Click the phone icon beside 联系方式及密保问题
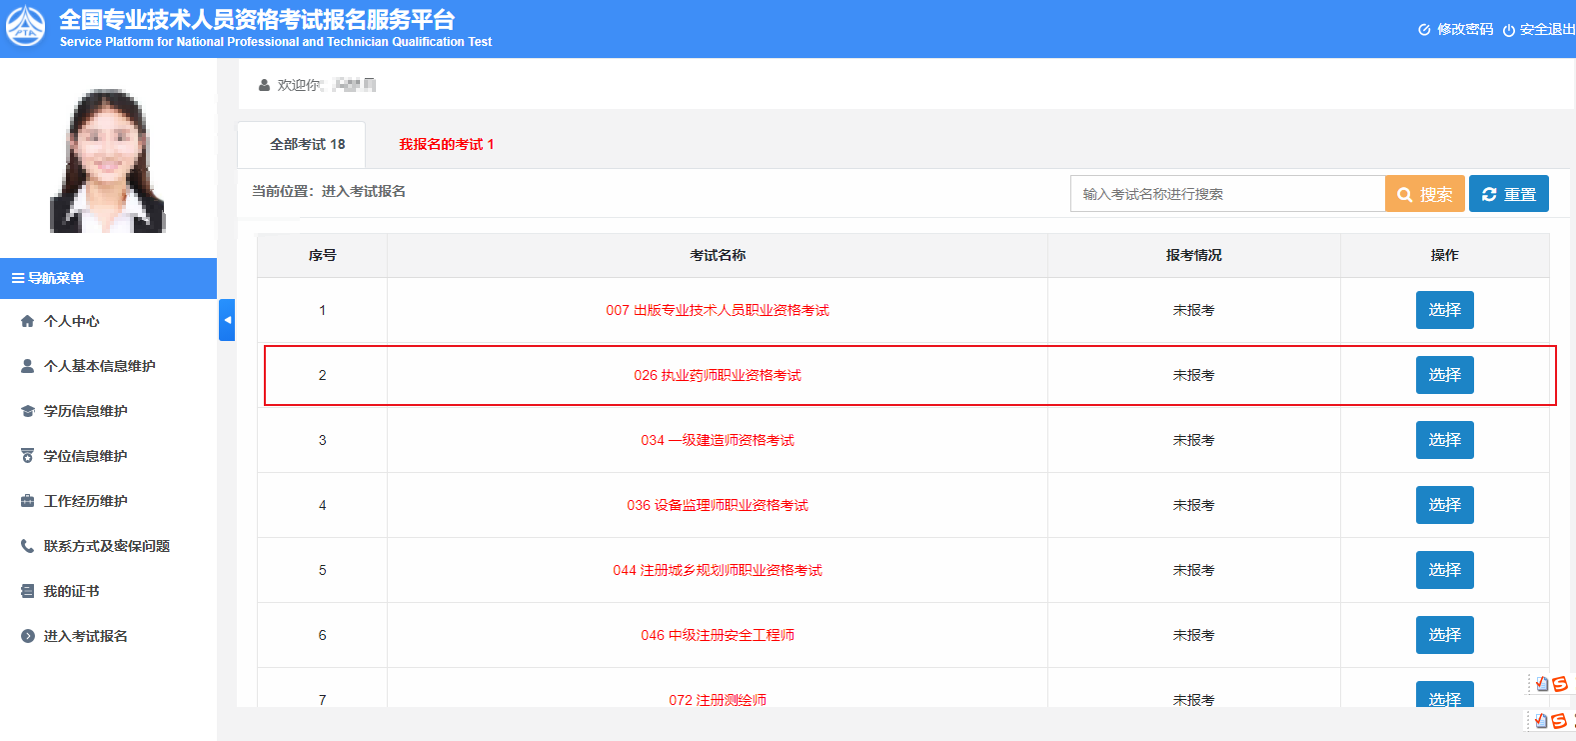The height and width of the screenshot is (741, 1576). click(x=28, y=546)
